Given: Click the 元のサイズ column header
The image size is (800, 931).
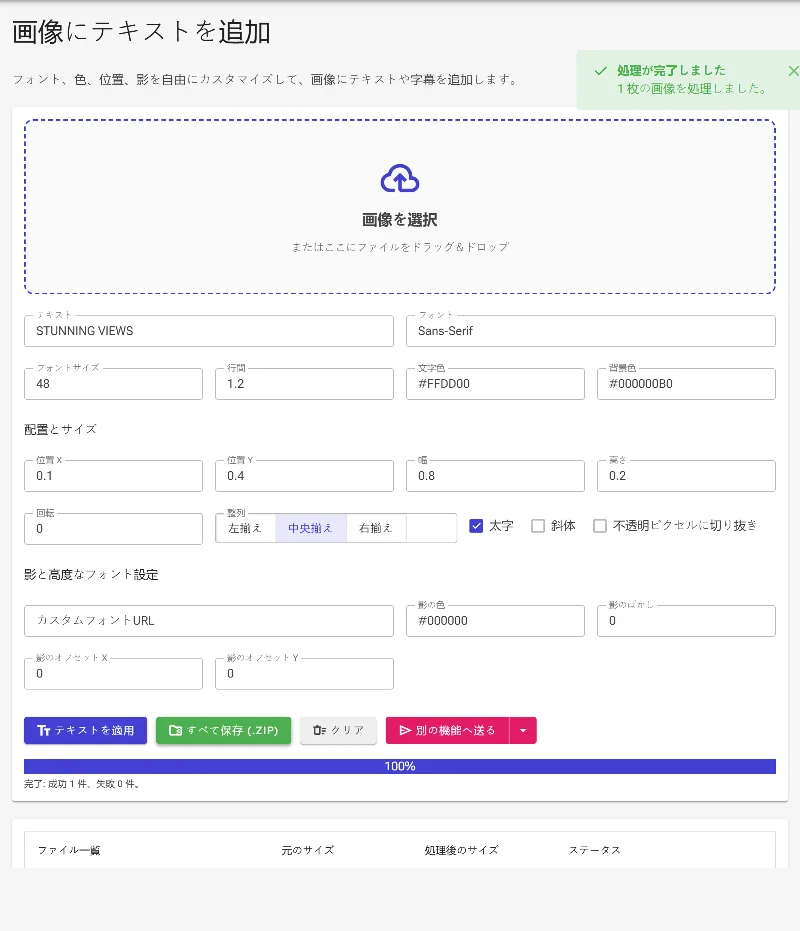Looking at the screenshot, I should click(x=308, y=850).
